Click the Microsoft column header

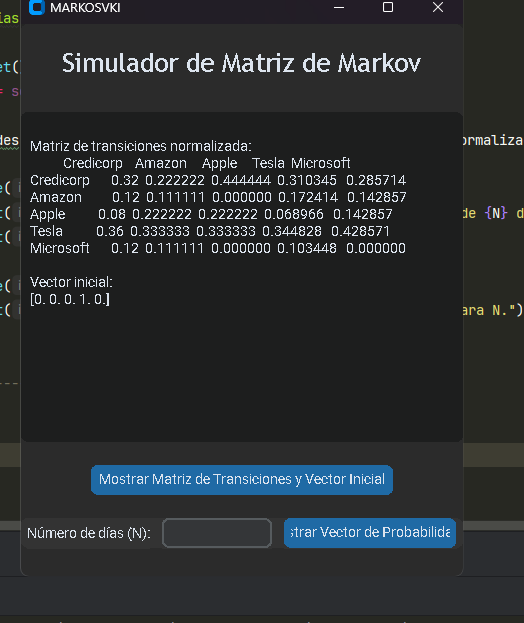(x=321, y=163)
